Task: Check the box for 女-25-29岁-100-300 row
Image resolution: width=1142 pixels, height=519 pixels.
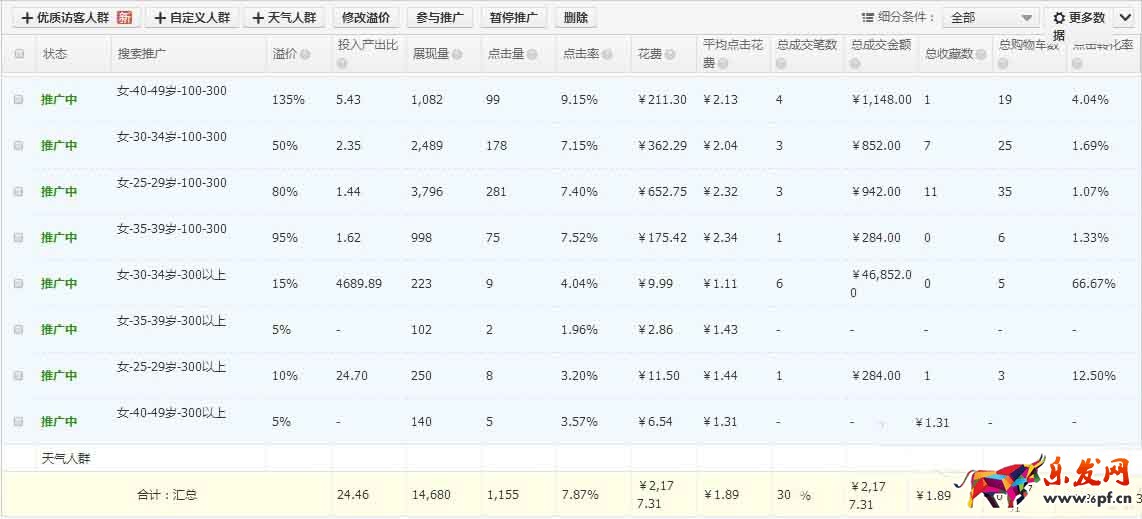Action: tap(18, 191)
